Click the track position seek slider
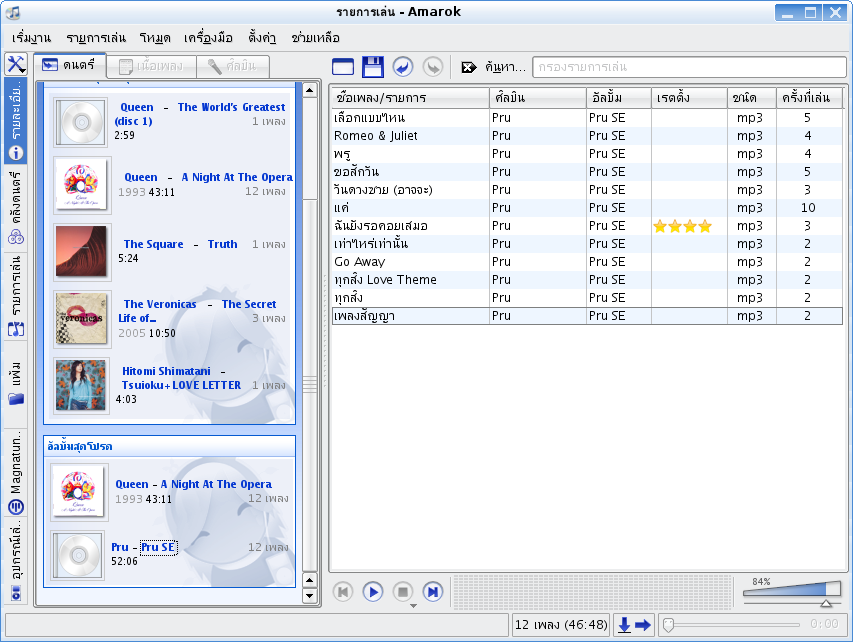The image size is (853, 642). pos(732,625)
